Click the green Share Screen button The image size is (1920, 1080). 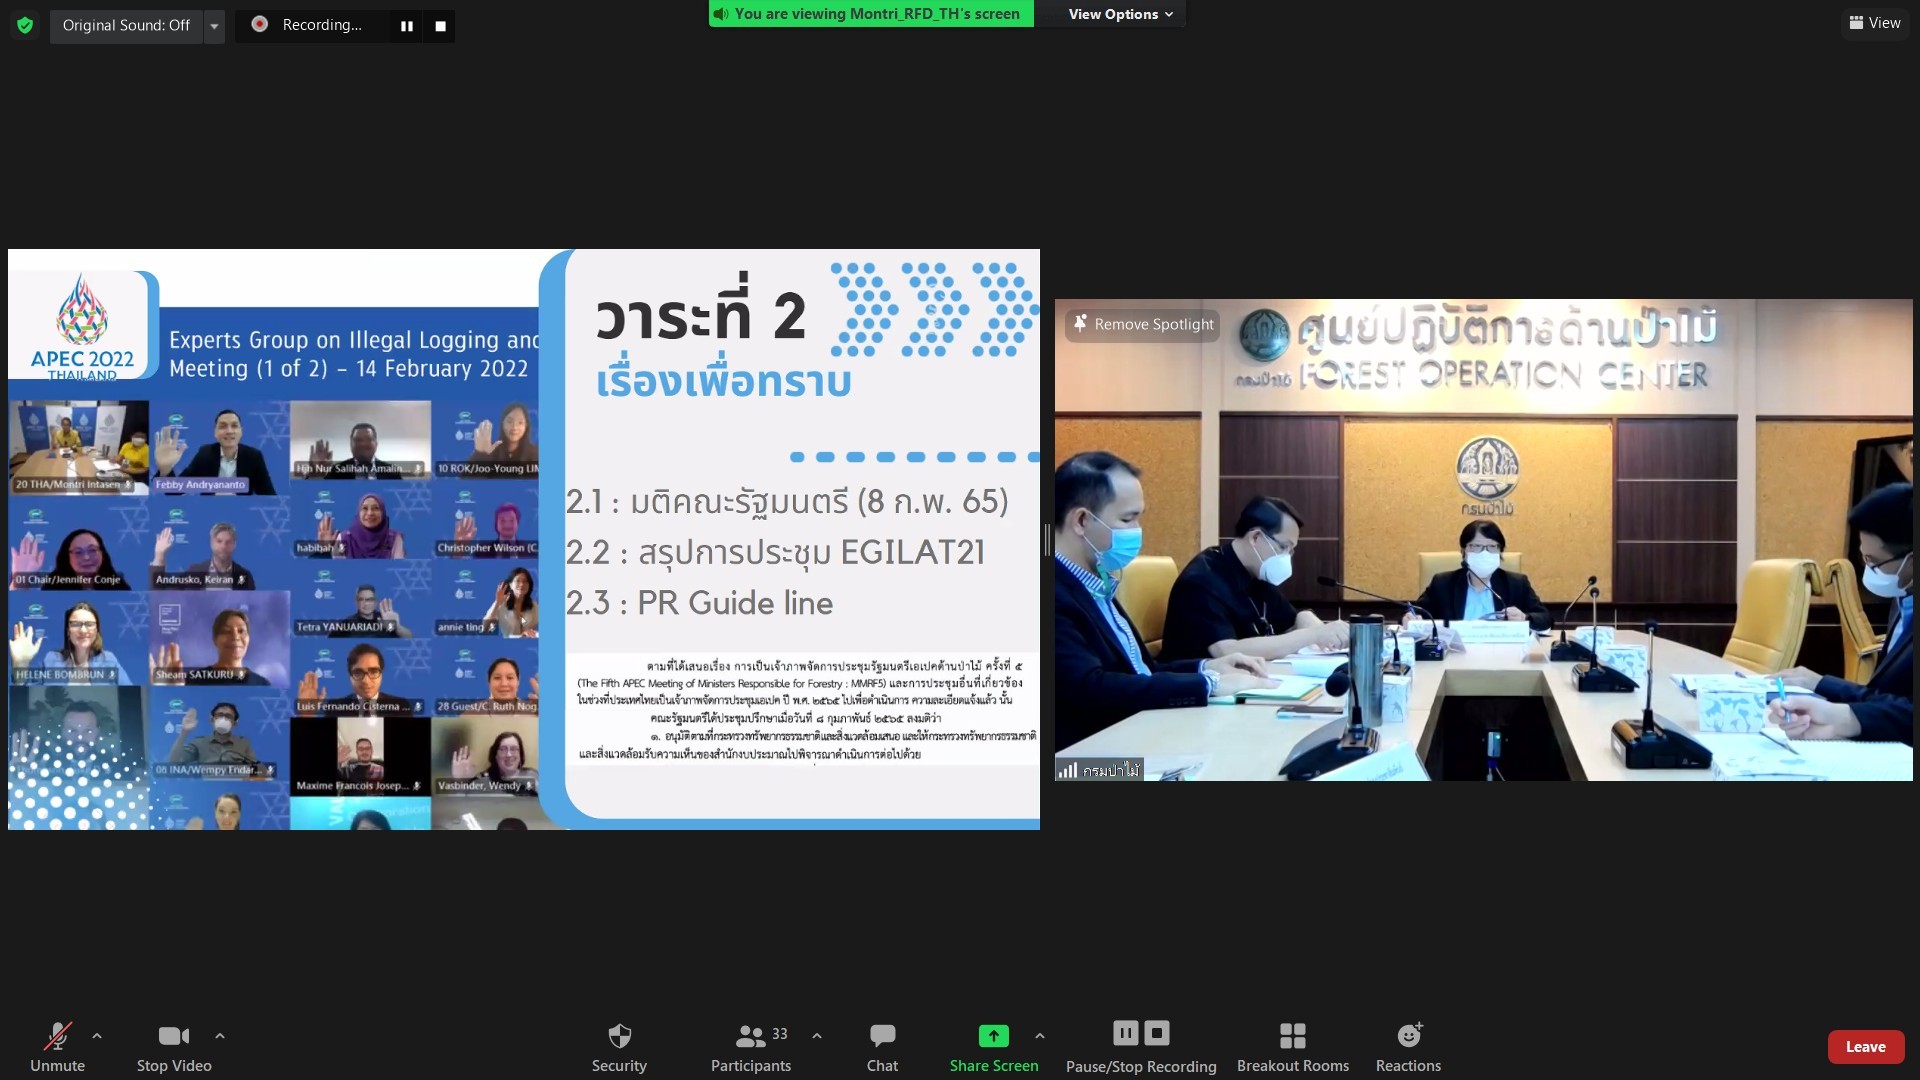[x=994, y=1046]
